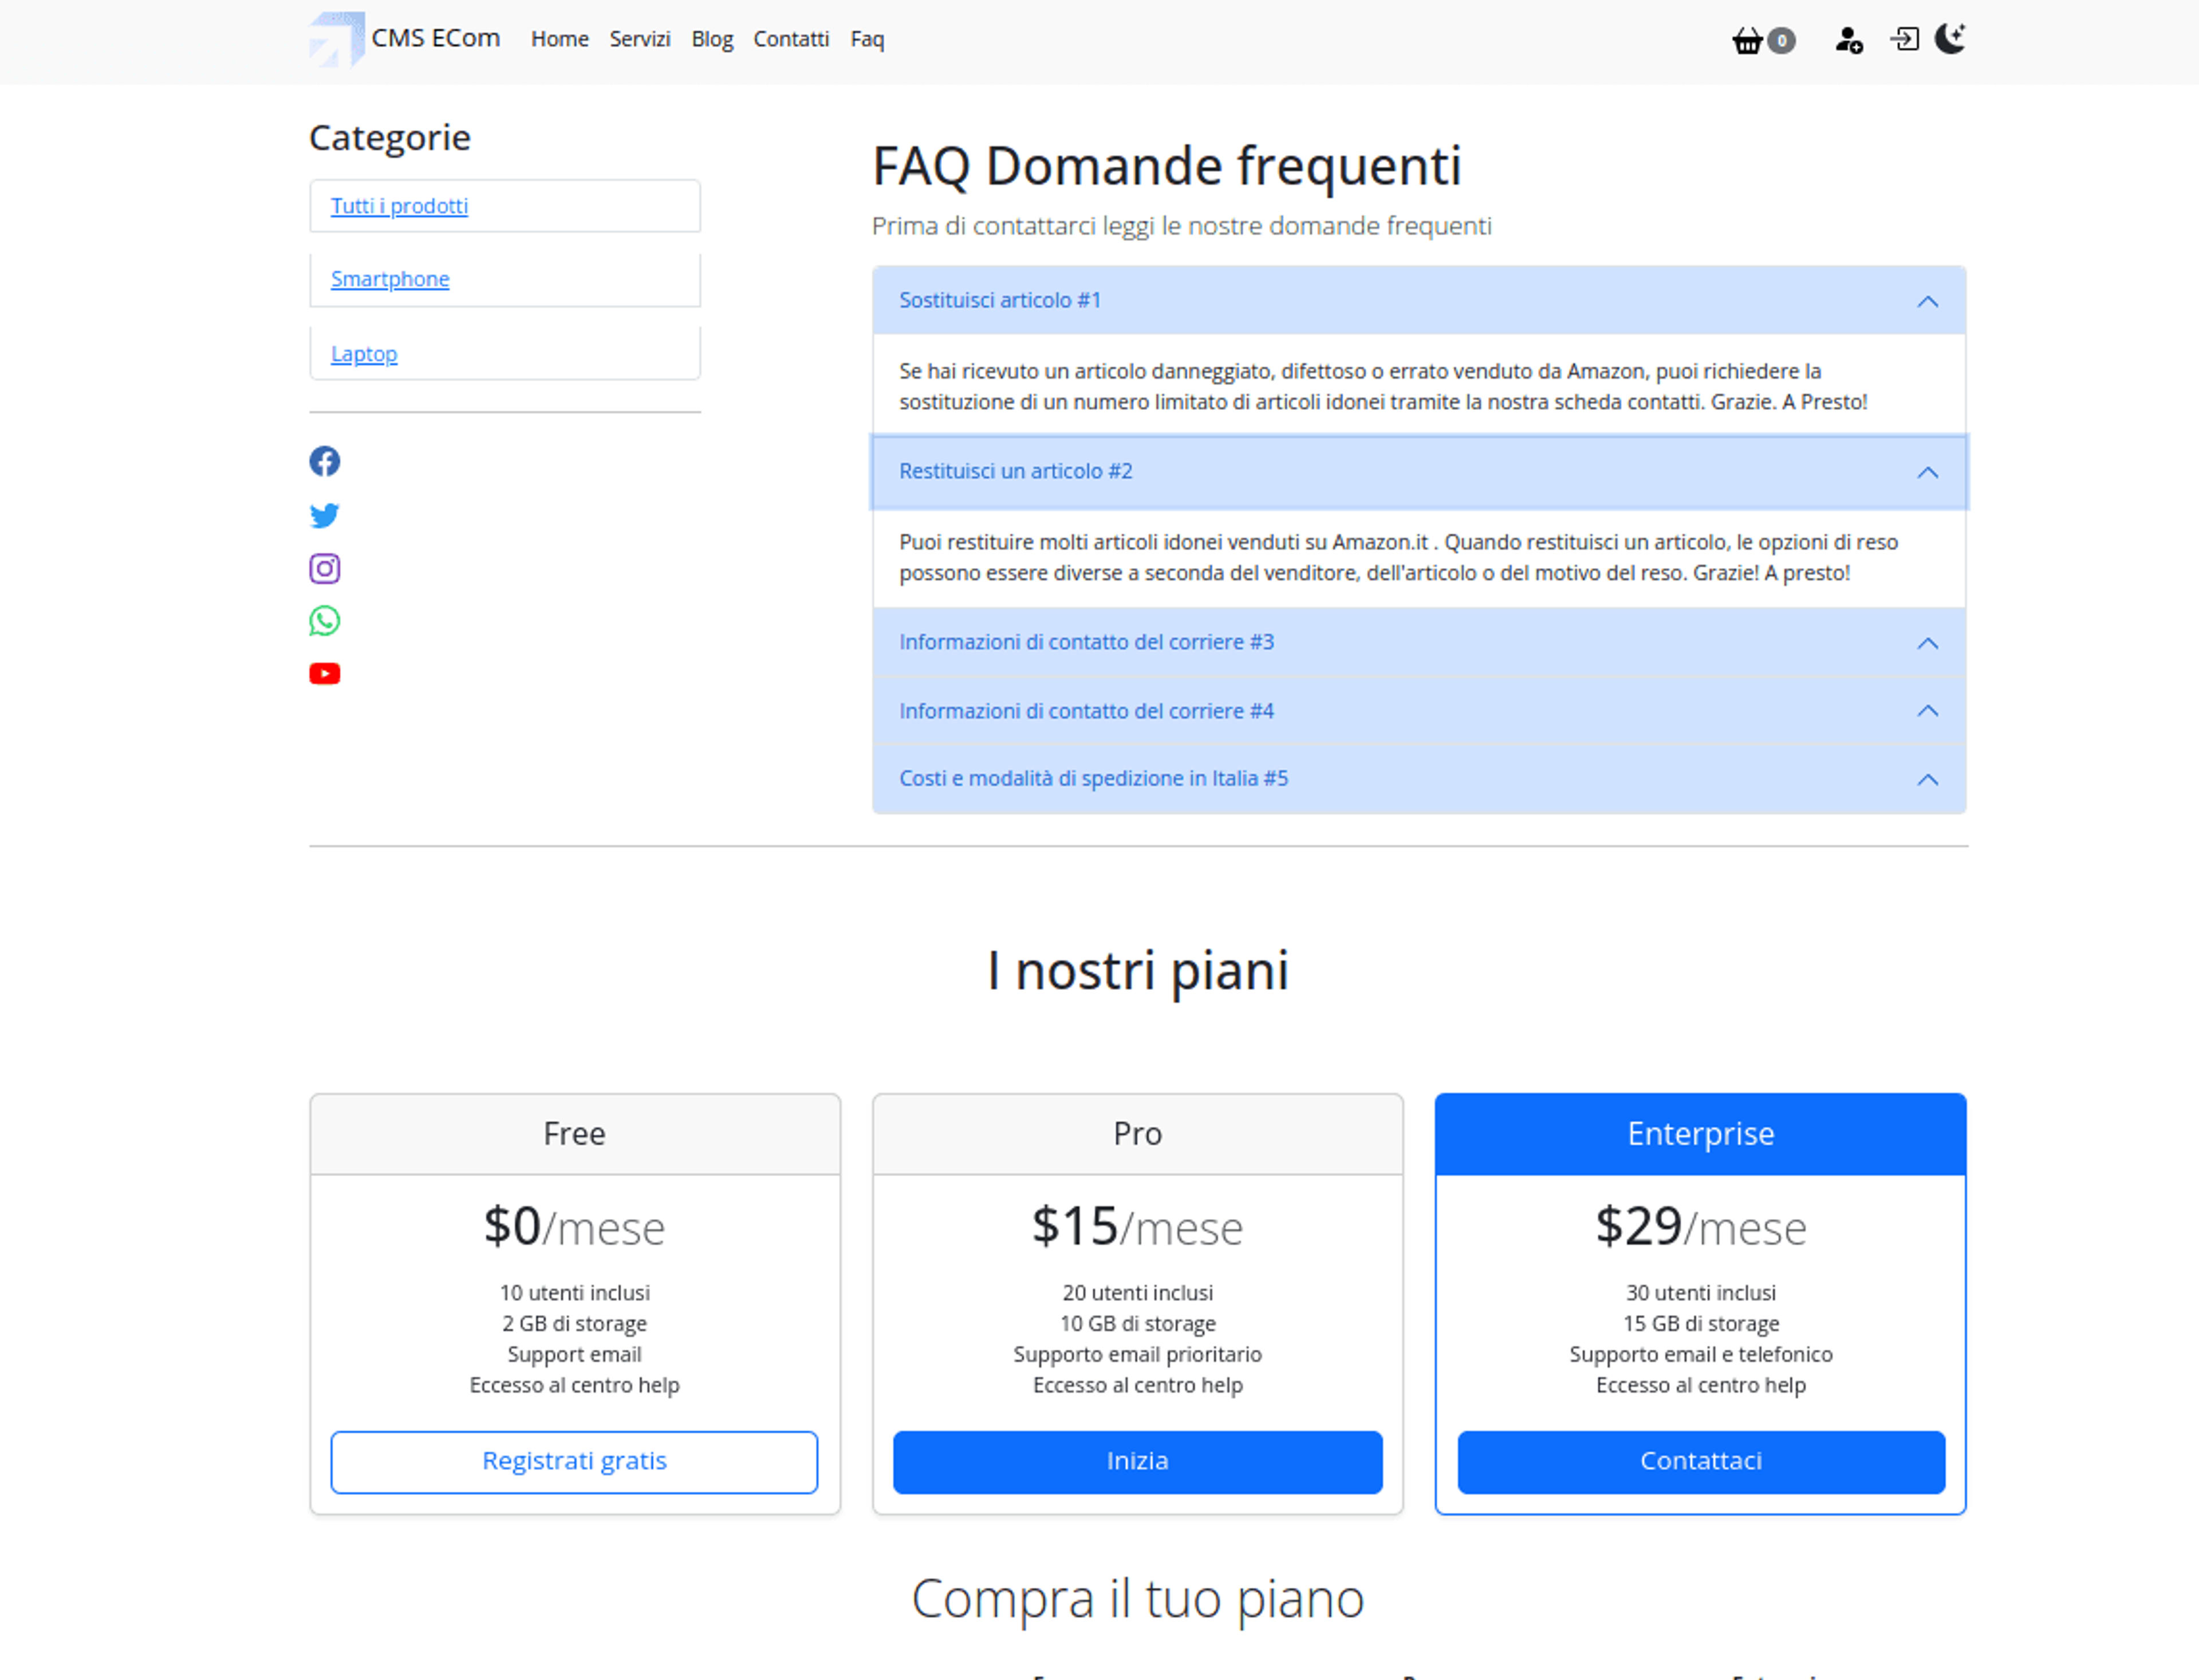The height and width of the screenshot is (1680, 2199).
Task: Open the Facebook social icon
Action: (324, 461)
